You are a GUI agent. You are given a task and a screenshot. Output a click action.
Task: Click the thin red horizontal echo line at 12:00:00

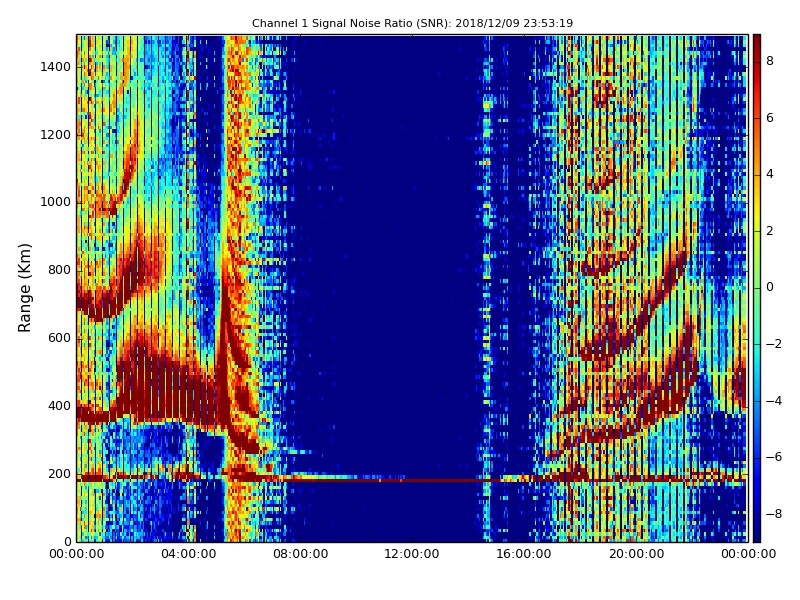pyautogui.click(x=412, y=480)
